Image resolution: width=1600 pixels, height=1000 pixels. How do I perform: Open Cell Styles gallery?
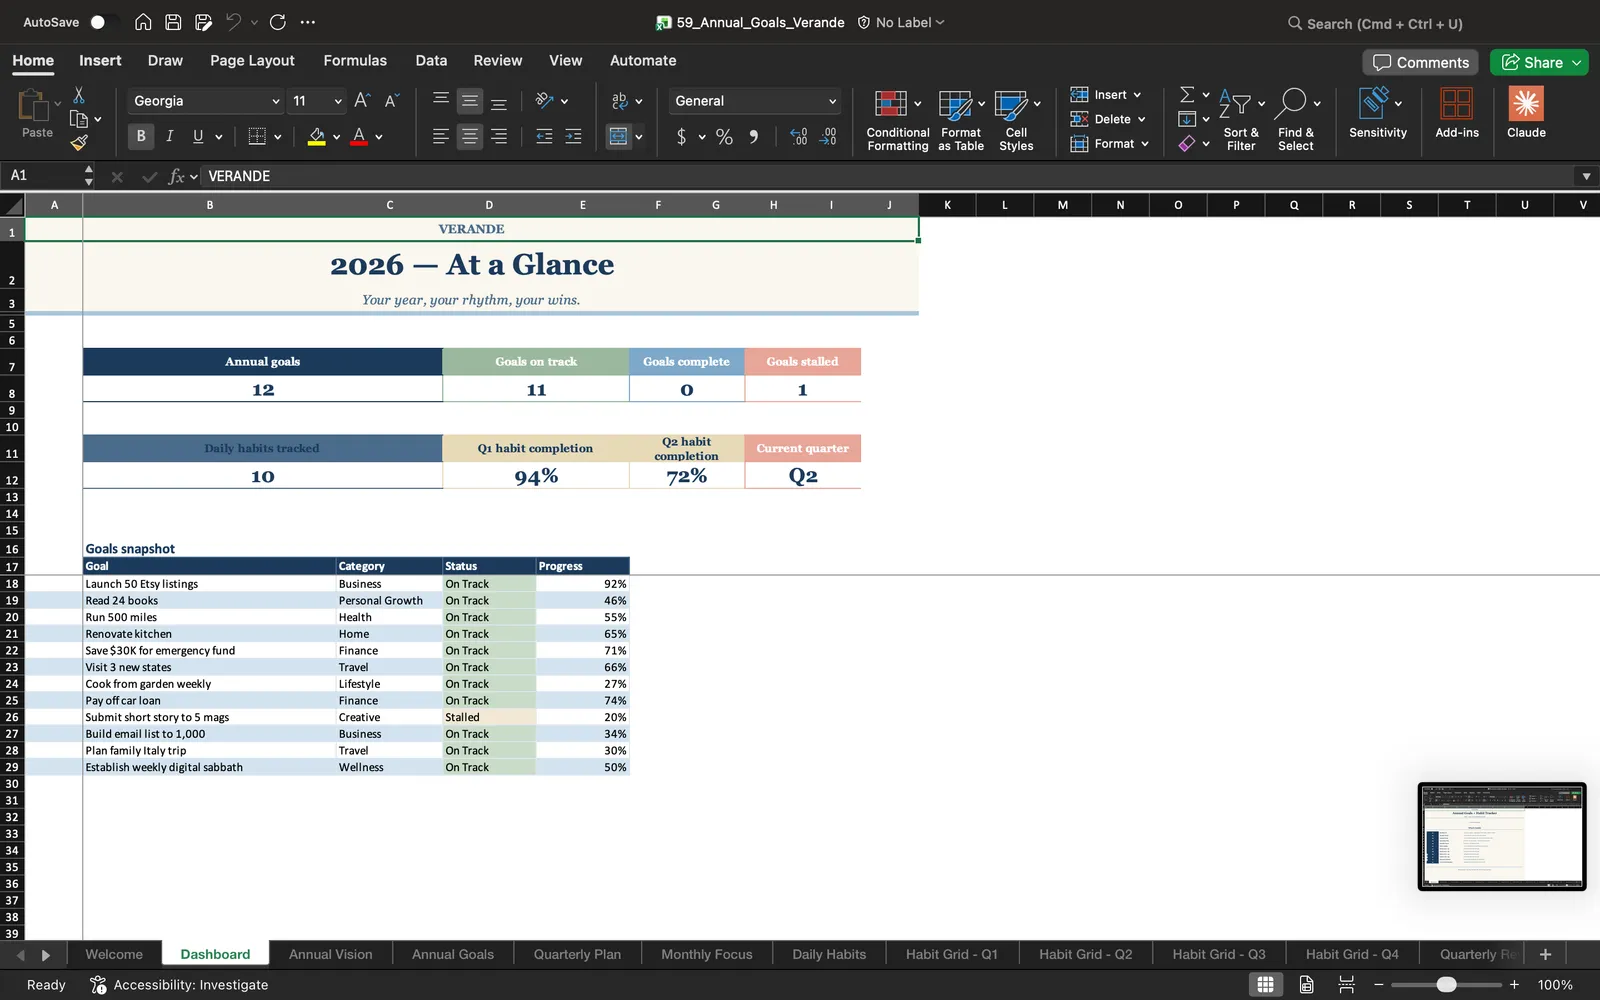[1016, 120]
